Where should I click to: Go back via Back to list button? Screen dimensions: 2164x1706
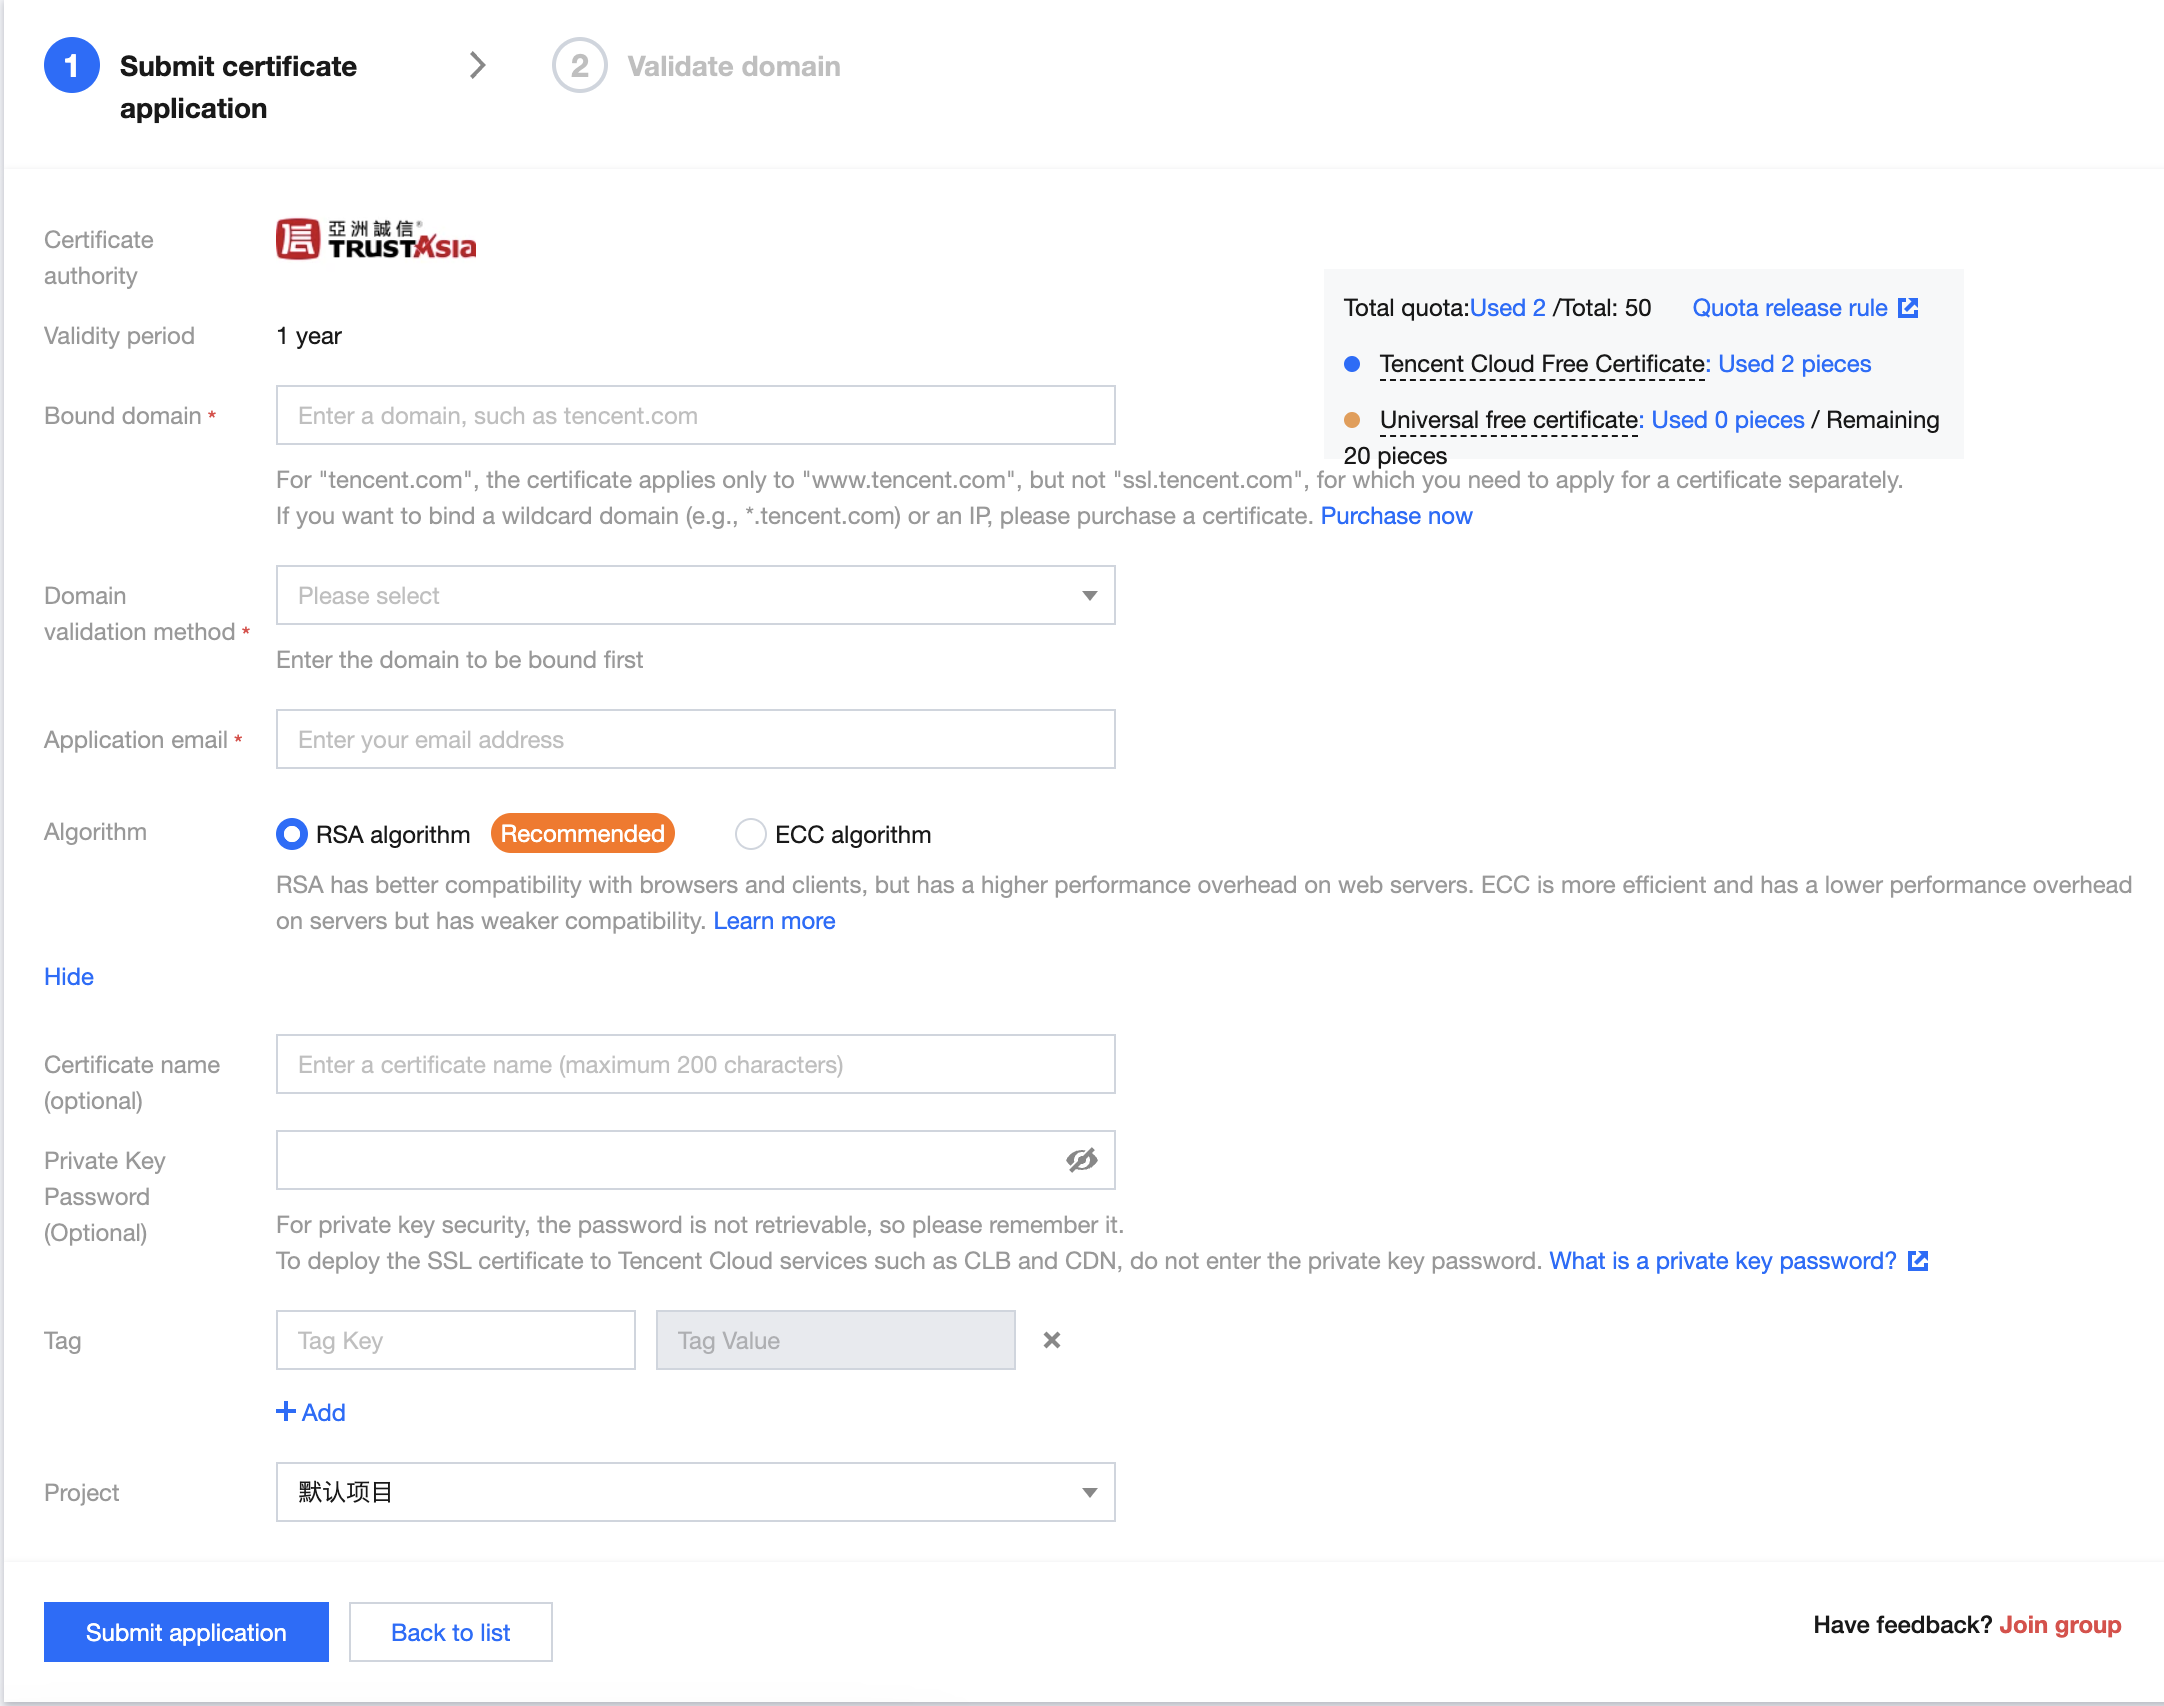point(450,1632)
